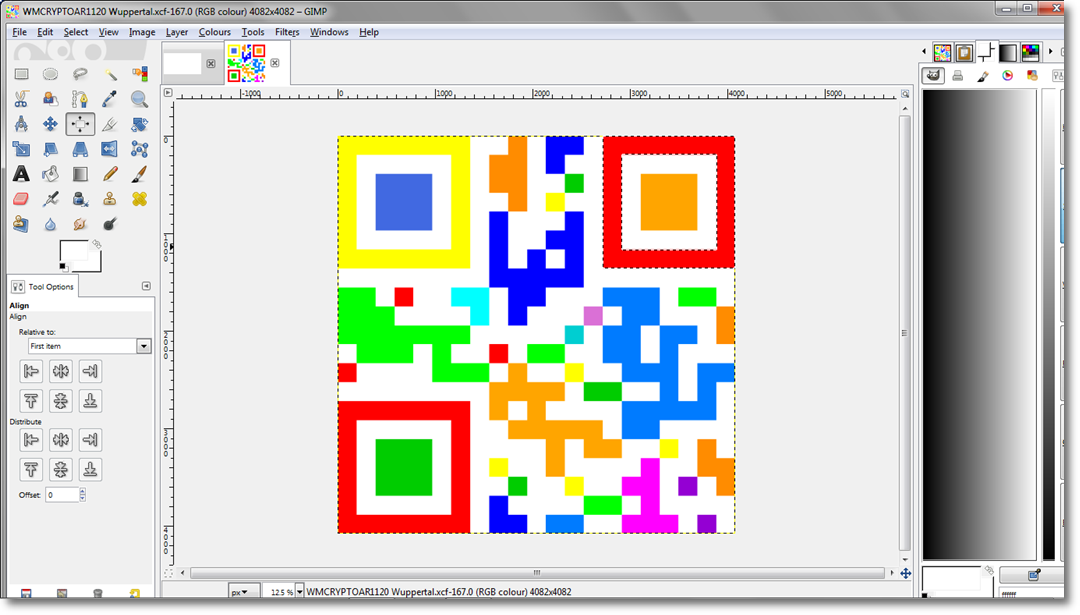
Task: Select the Clone stamp tool
Action: [110, 199]
